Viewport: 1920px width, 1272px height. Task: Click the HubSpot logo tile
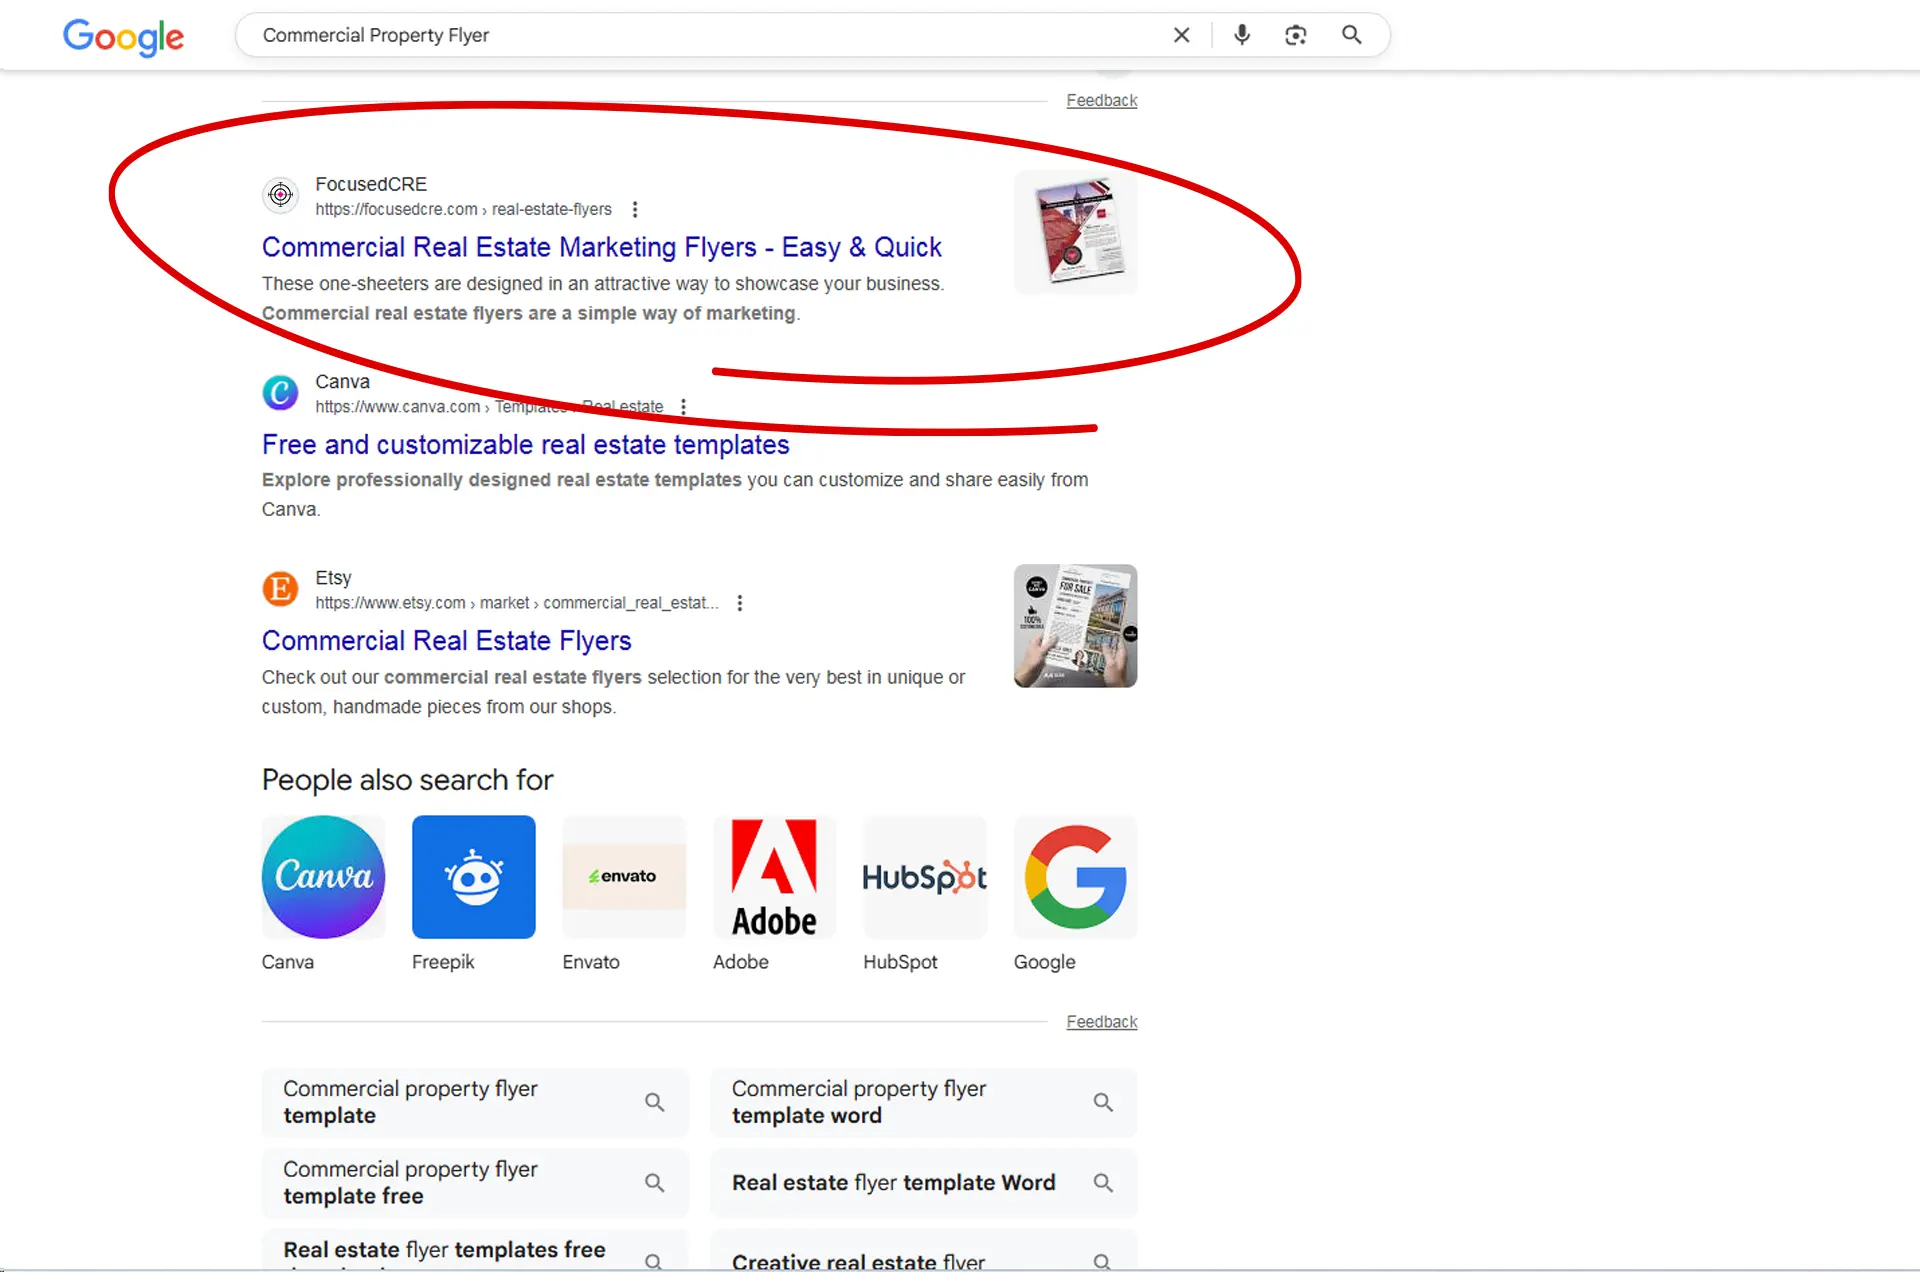point(924,877)
